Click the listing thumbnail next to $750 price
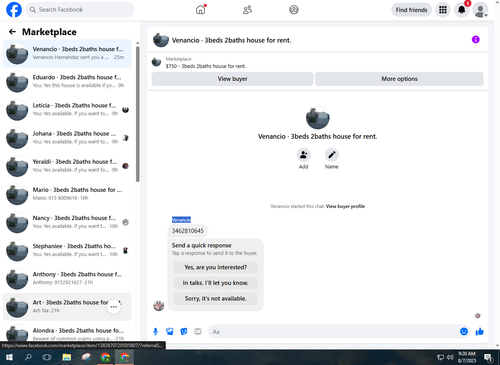This screenshot has width=500, height=365. click(156, 62)
